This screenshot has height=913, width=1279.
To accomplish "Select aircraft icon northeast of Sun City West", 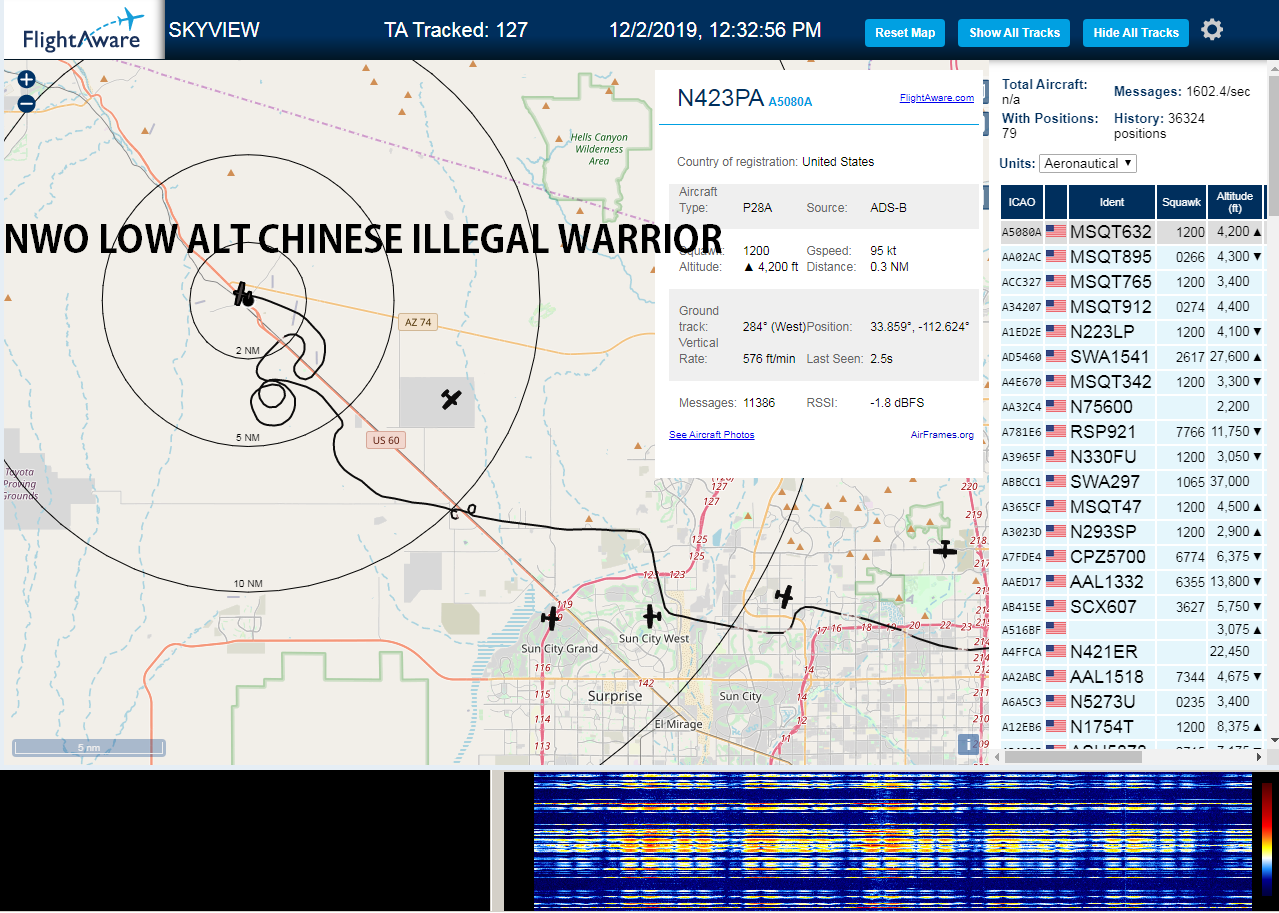I will (785, 597).
